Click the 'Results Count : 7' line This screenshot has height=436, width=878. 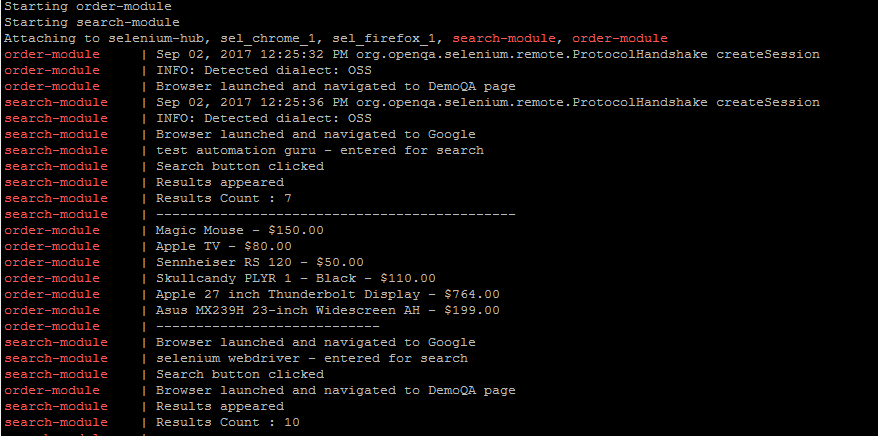[x=223, y=199]
